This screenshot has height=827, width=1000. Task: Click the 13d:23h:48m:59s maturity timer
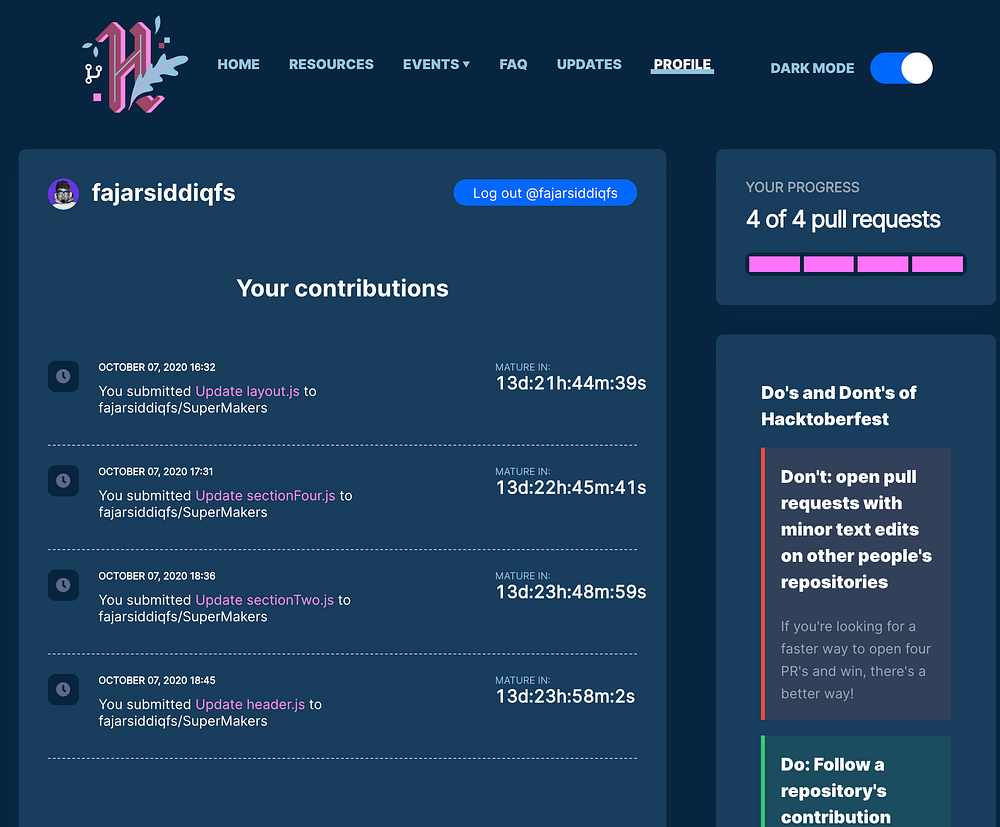[x=571, y=592]
